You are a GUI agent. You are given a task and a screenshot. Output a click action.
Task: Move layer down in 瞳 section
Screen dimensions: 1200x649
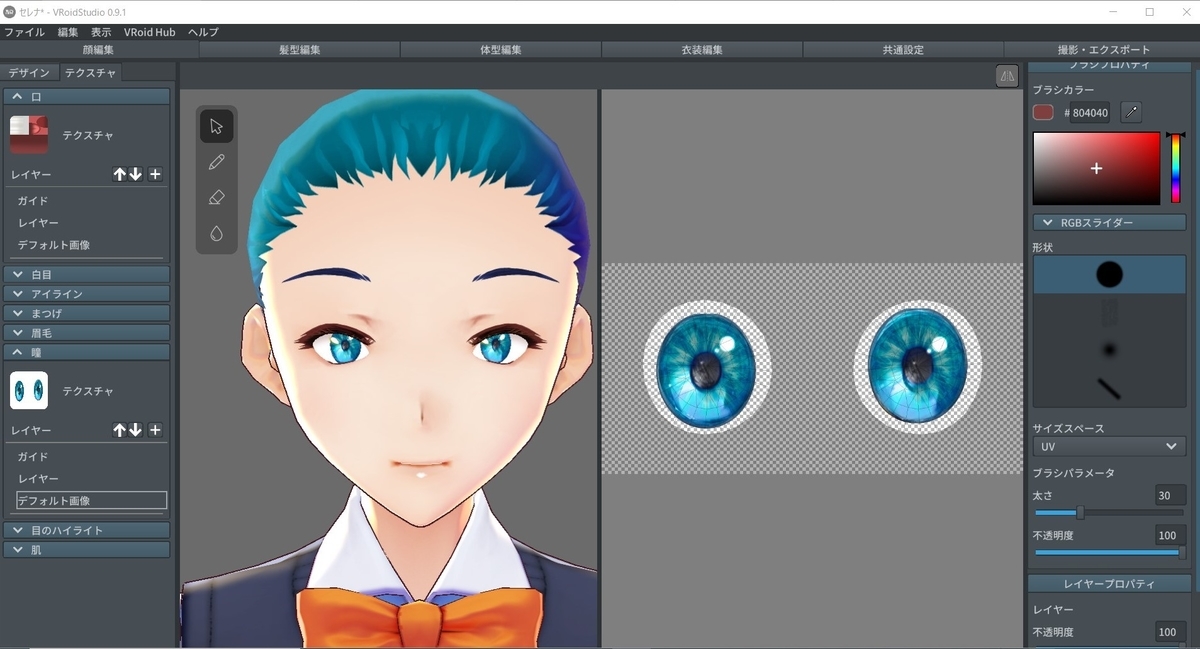pyautogui.click(x=135, y=430)
